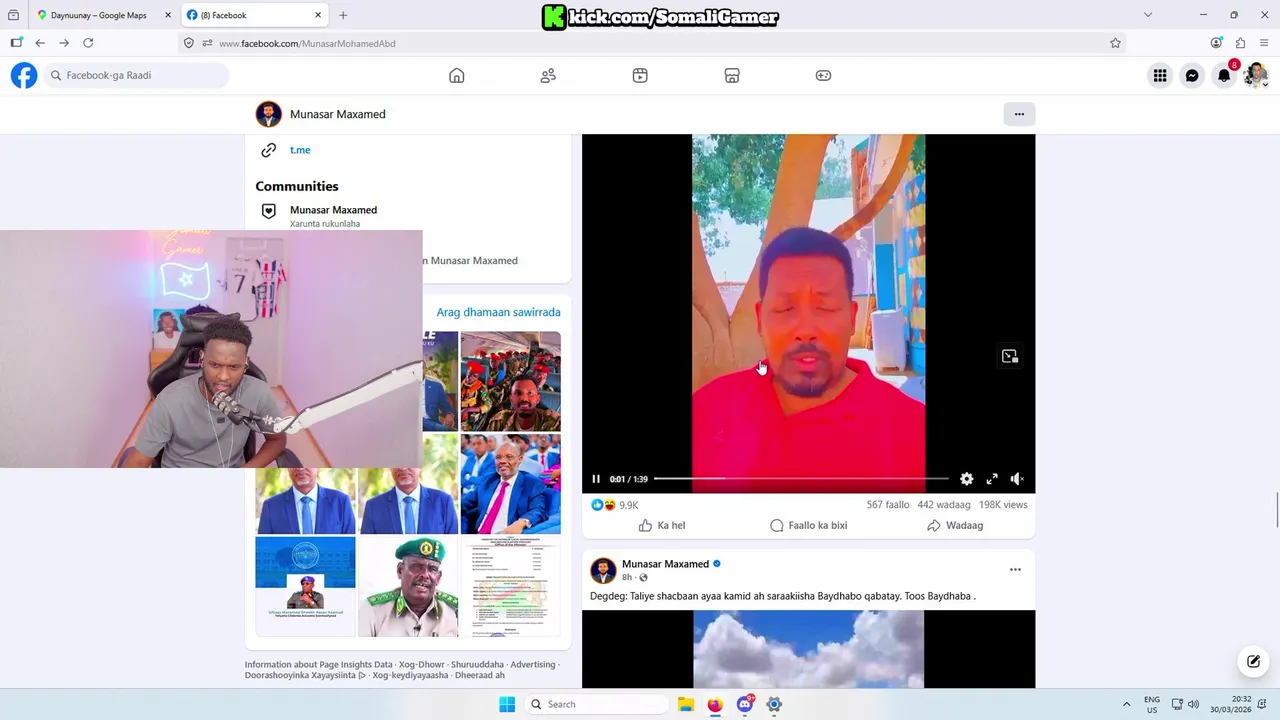
Task: Open the Facebook menu grid icon
Action: coord(1160,75)
